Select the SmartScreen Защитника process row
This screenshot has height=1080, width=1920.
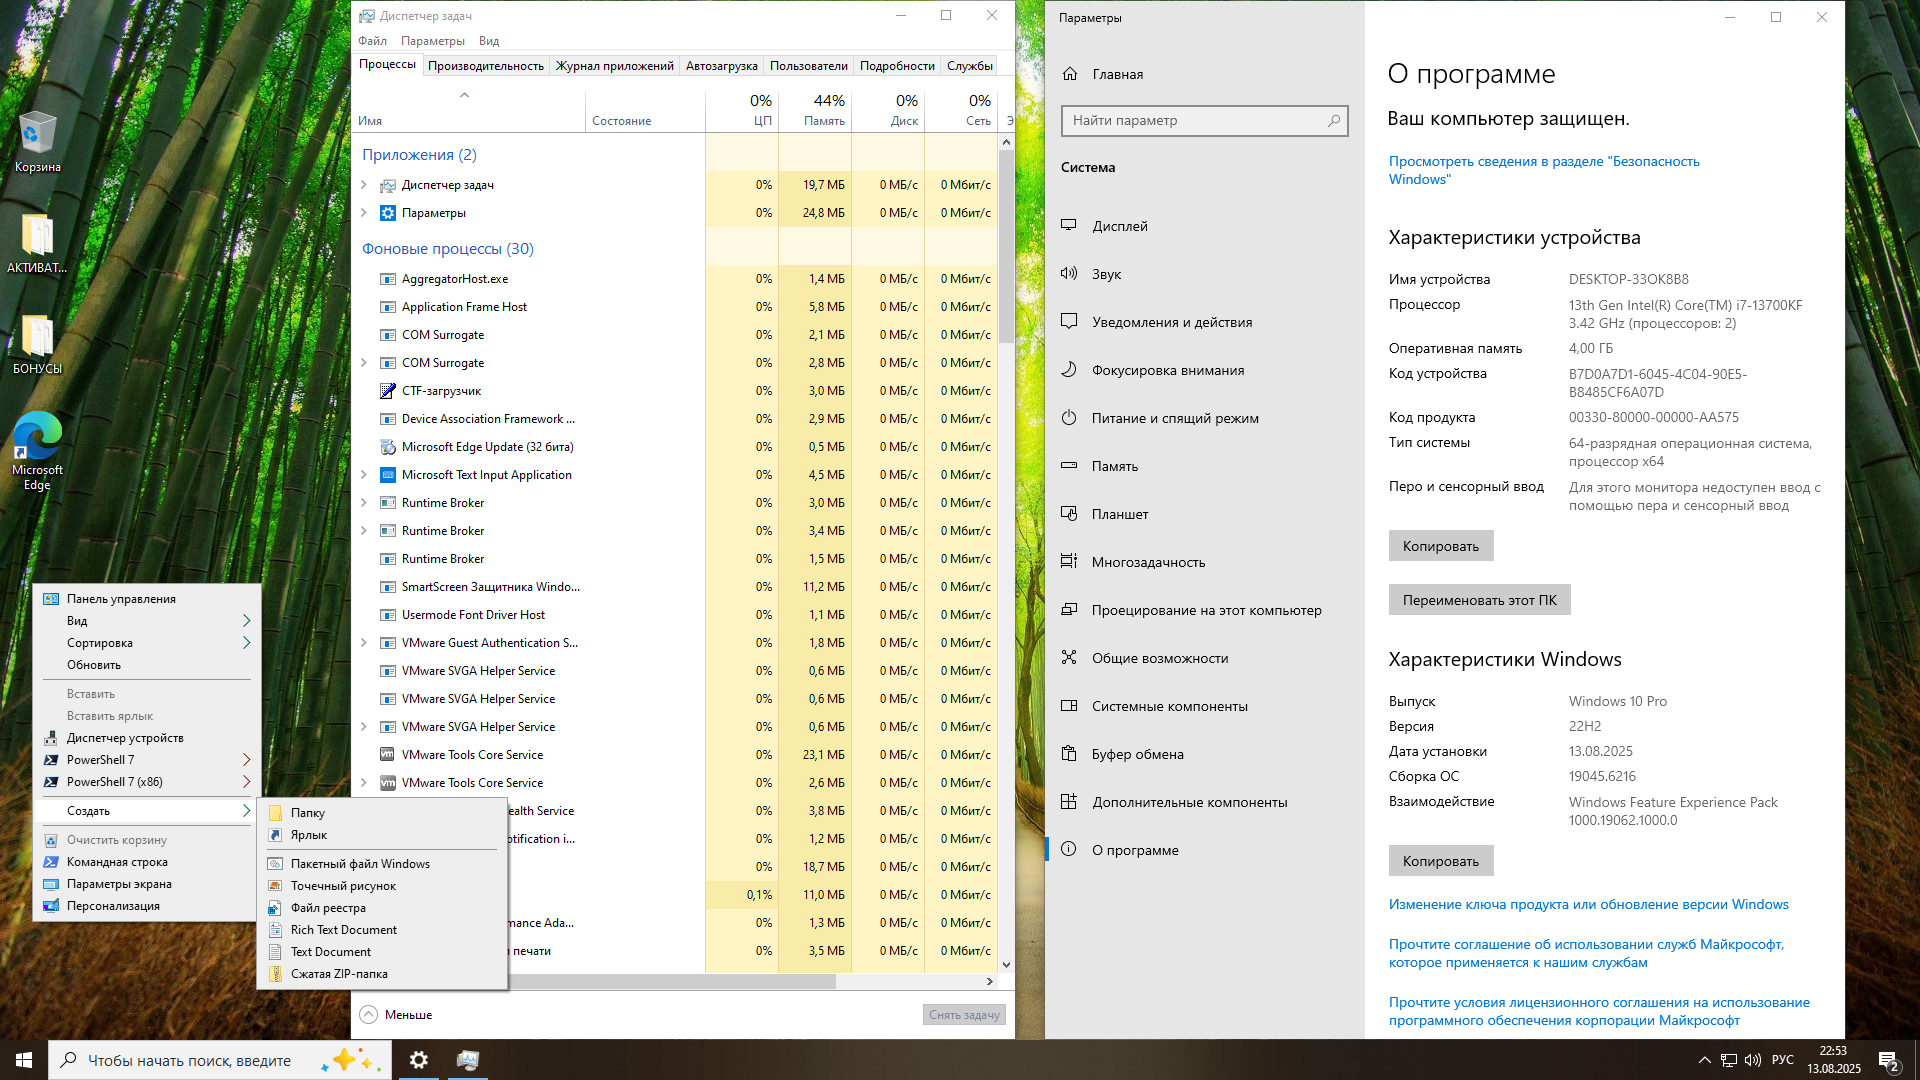pyautogui.click(x=676, y=587)
